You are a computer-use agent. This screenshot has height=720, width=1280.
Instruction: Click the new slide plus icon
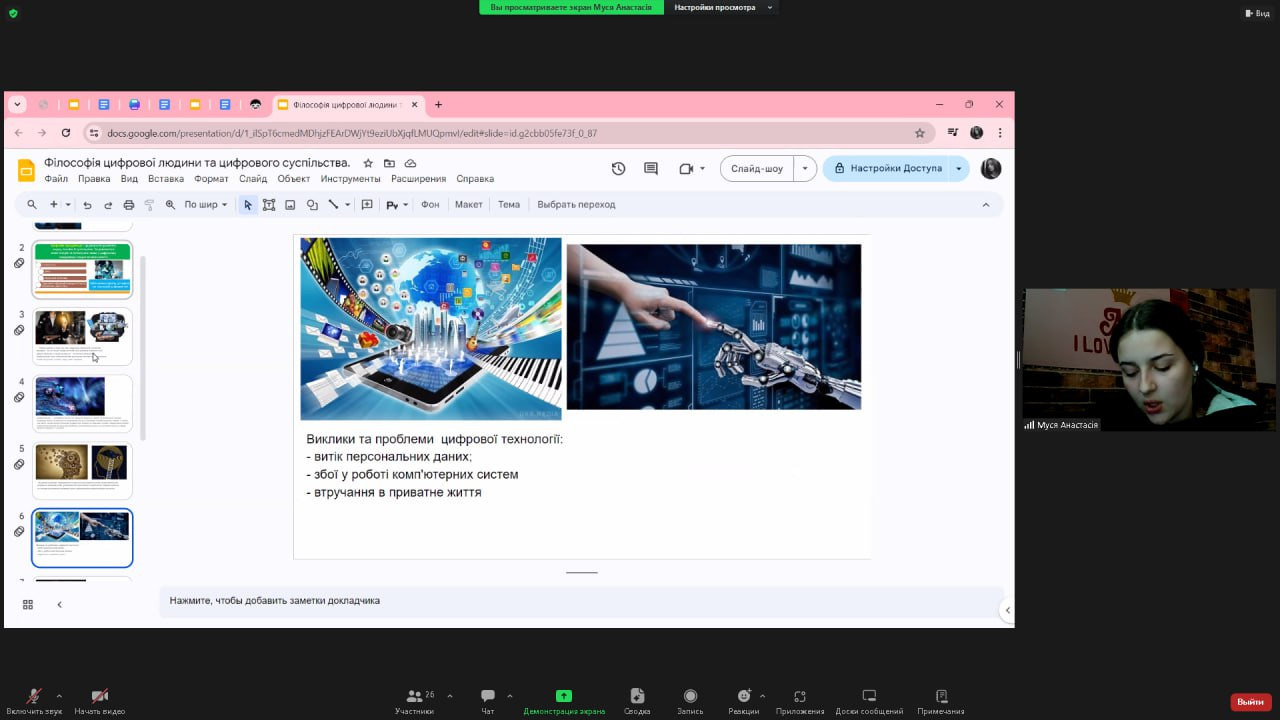(54, 205)
